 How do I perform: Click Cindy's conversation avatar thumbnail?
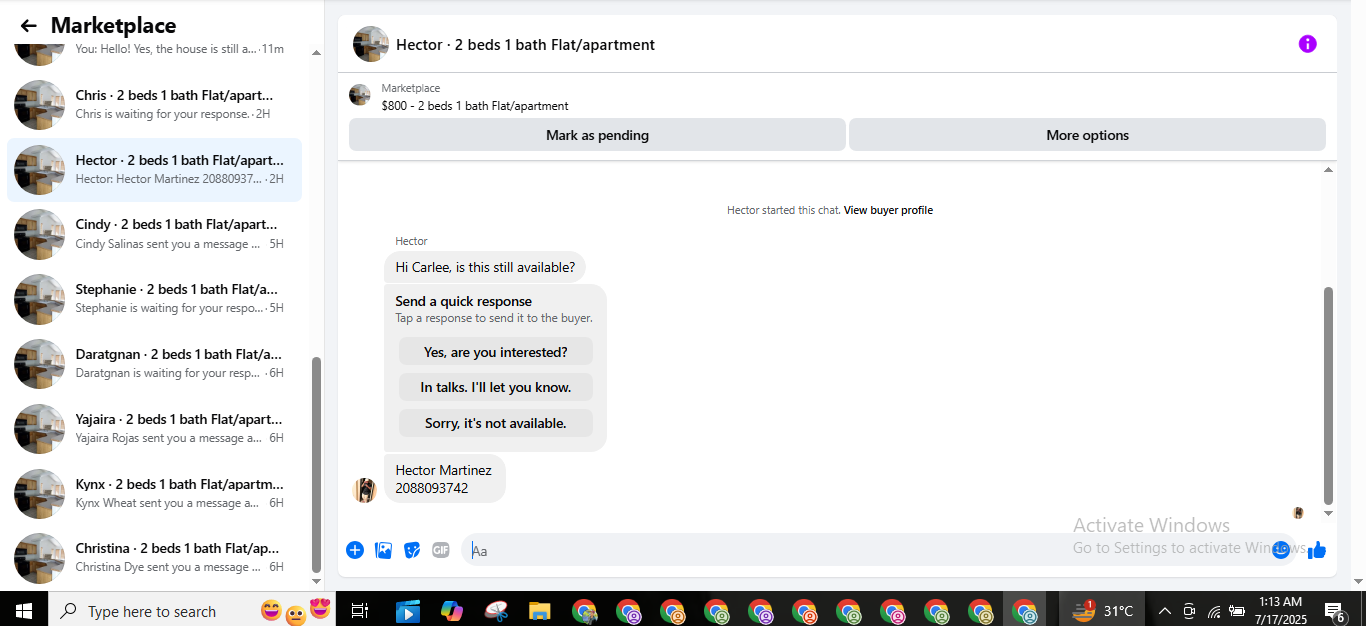coord(40,234)
